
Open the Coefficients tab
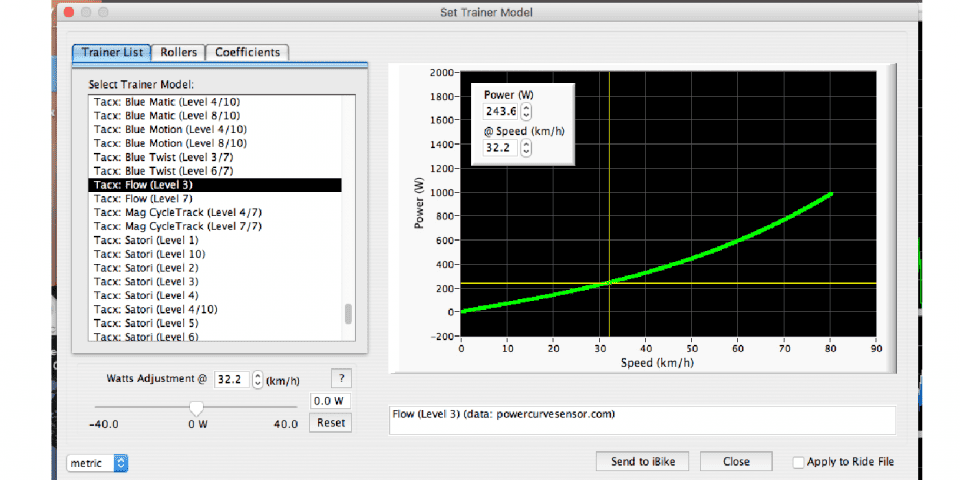[x=249, y=52]
